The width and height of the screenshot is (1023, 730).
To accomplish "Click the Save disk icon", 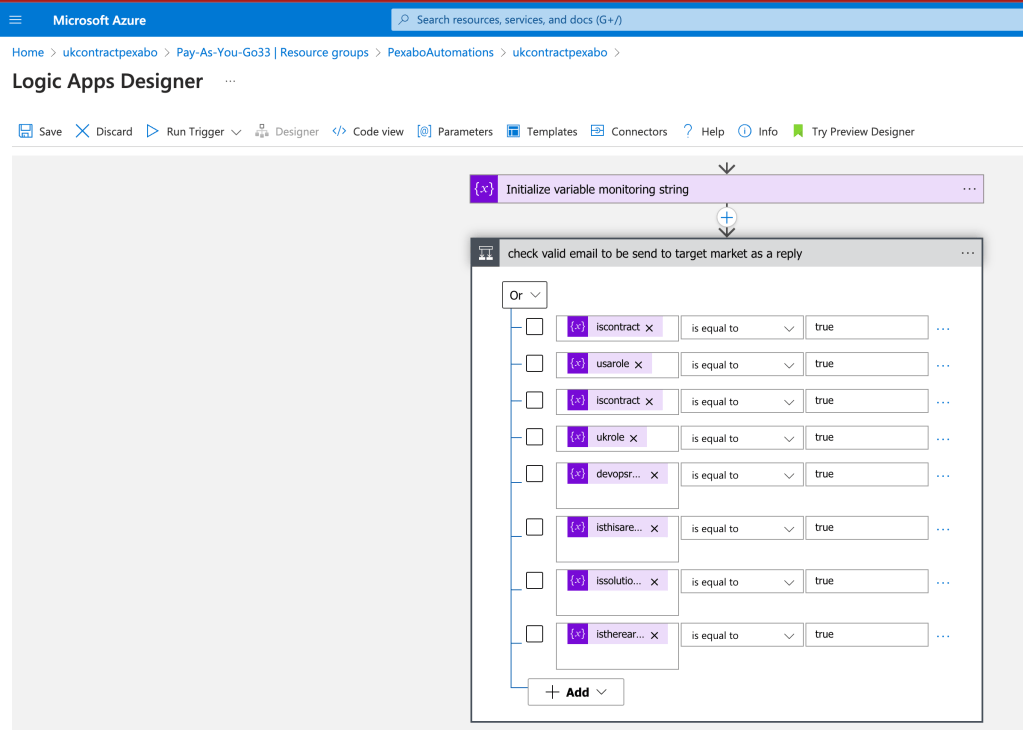I will [25, 131].
